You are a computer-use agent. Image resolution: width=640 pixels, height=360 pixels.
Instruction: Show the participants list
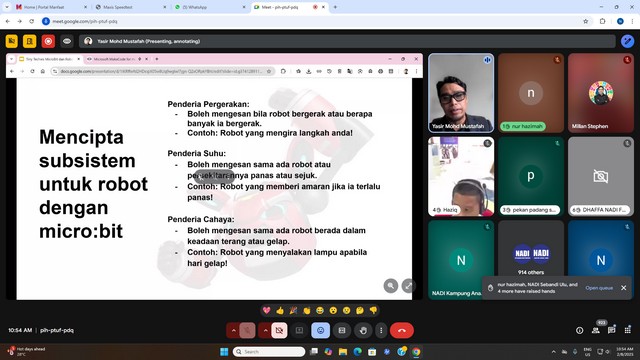[x=596, y=330]
